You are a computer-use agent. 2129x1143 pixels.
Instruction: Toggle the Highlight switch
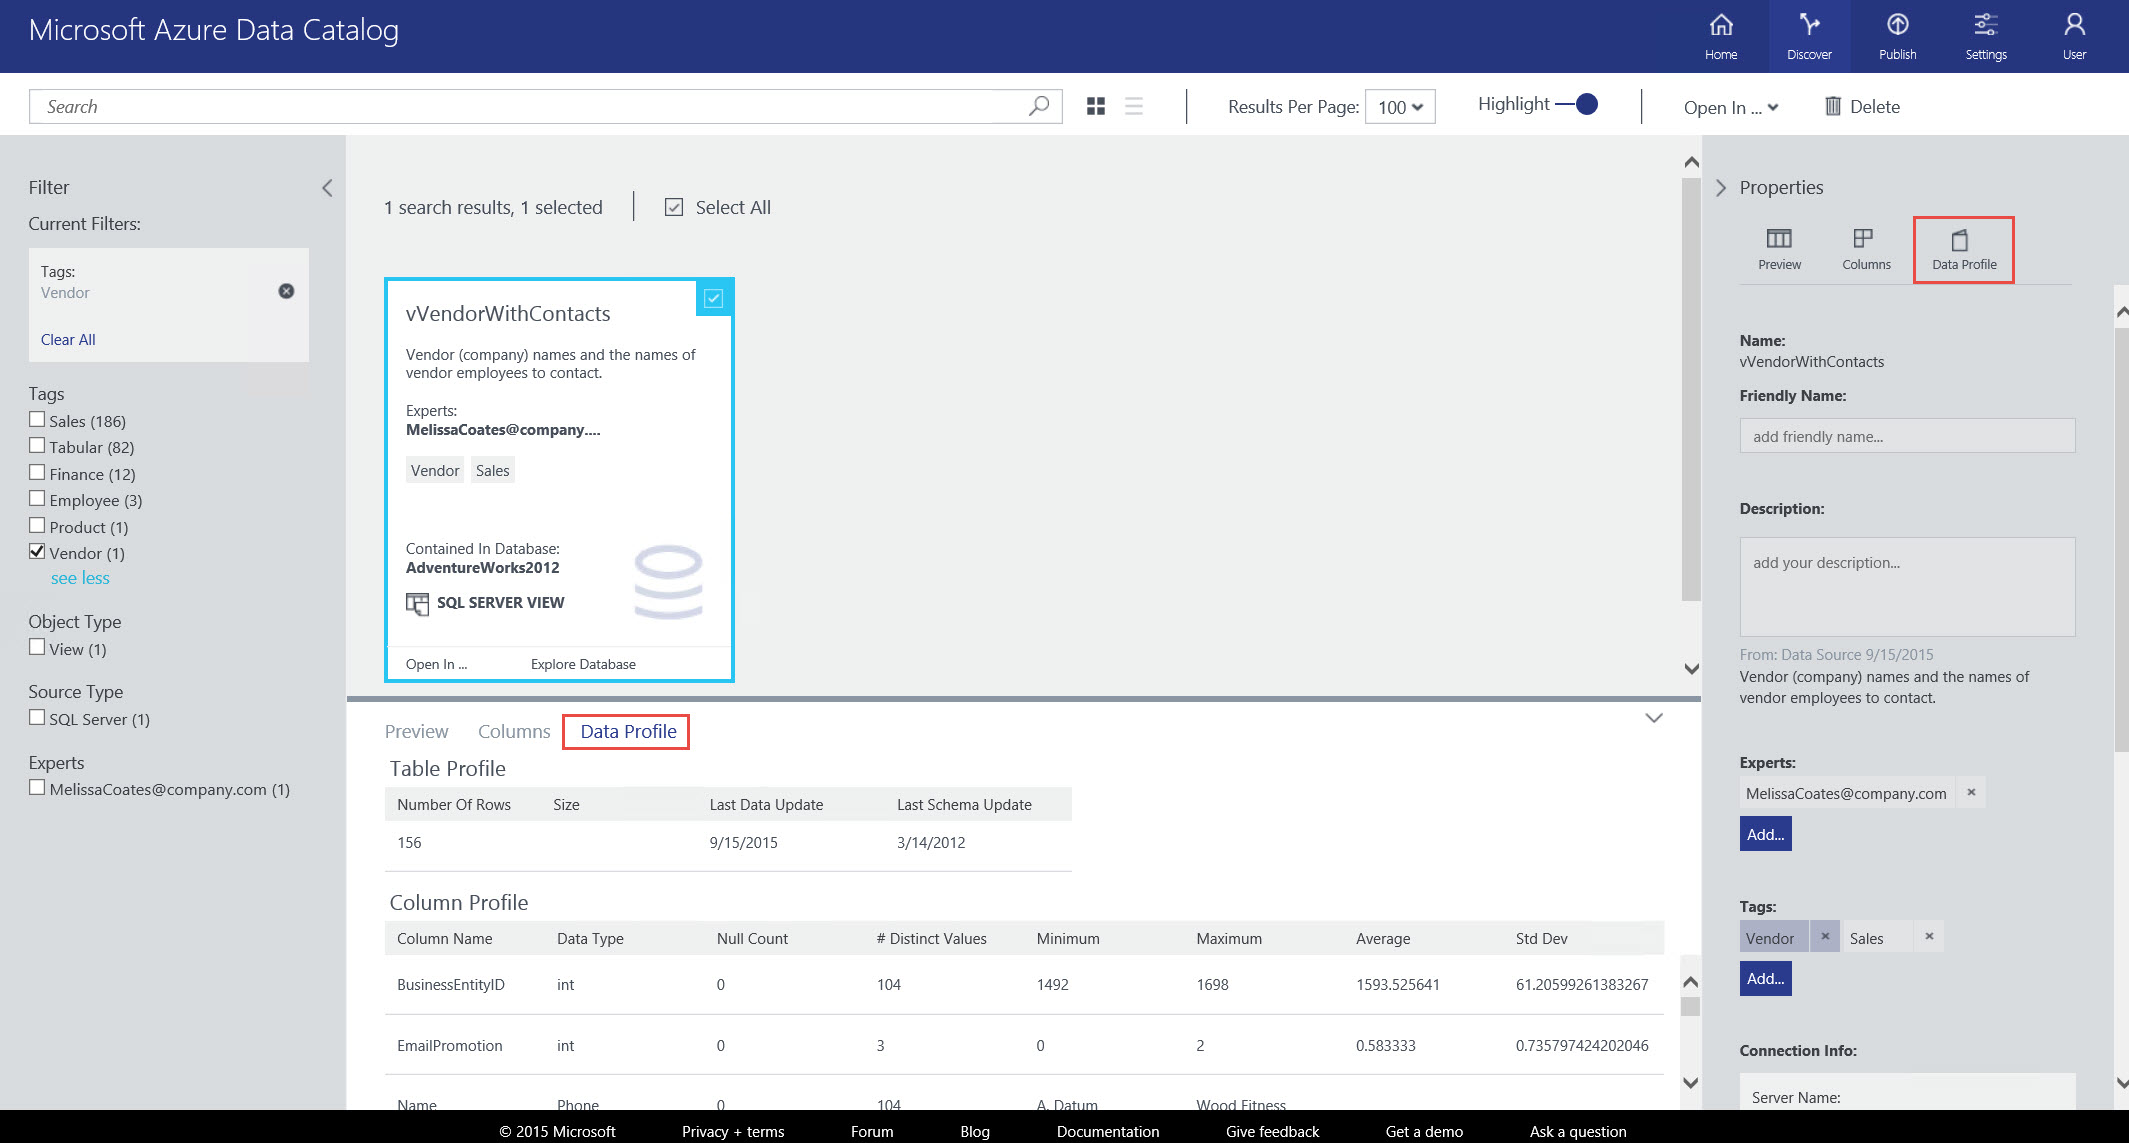[x=1577, y=104]
